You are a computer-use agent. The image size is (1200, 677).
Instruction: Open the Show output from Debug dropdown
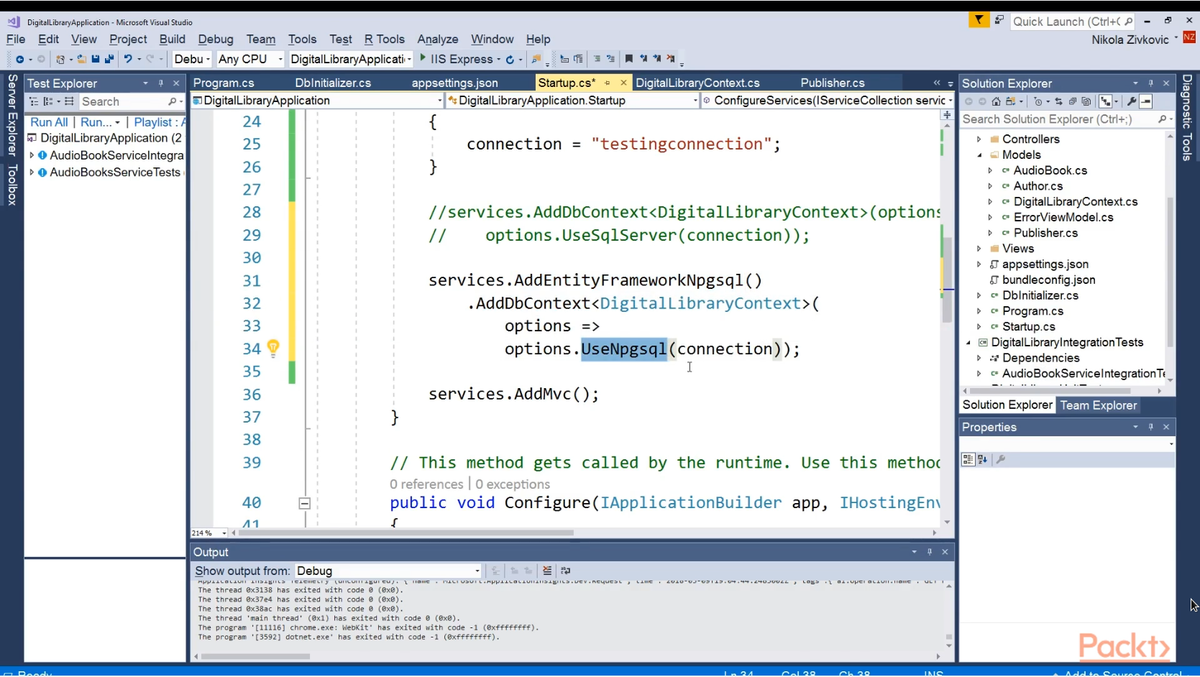click(388, 571)
